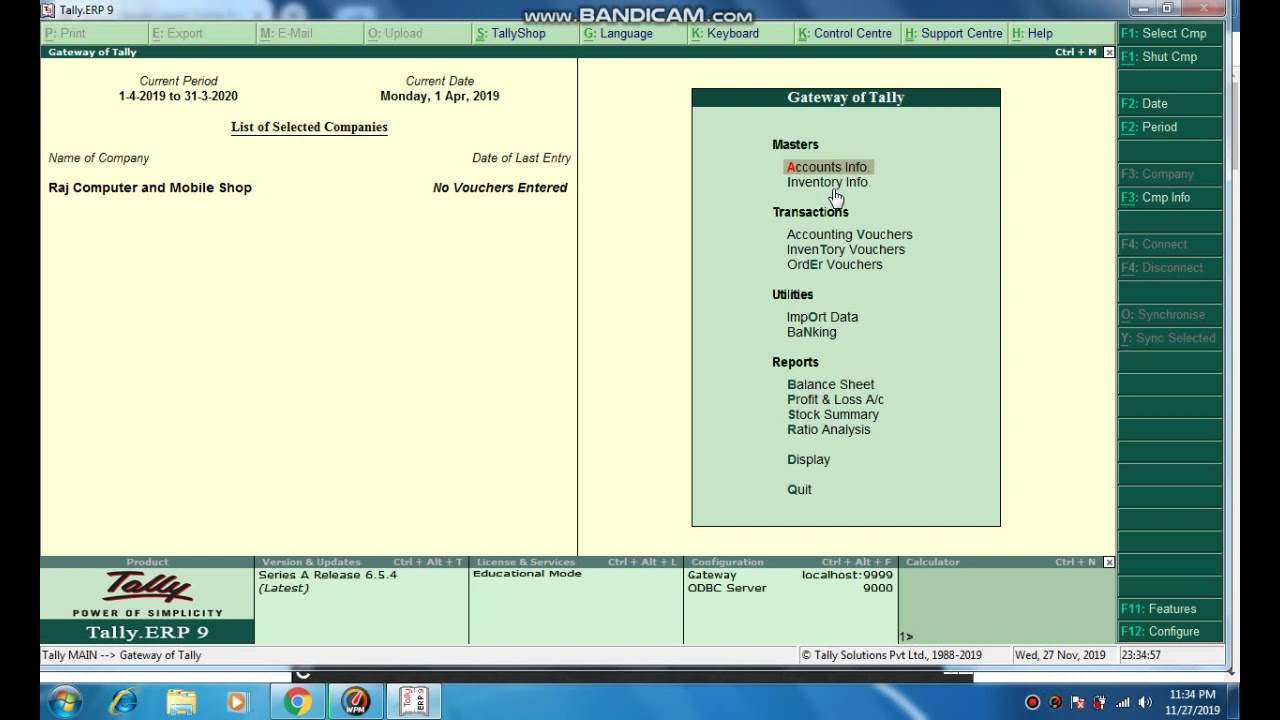Open the volume speaker tray icon
1280x720 pixels.
point(1144,702)
